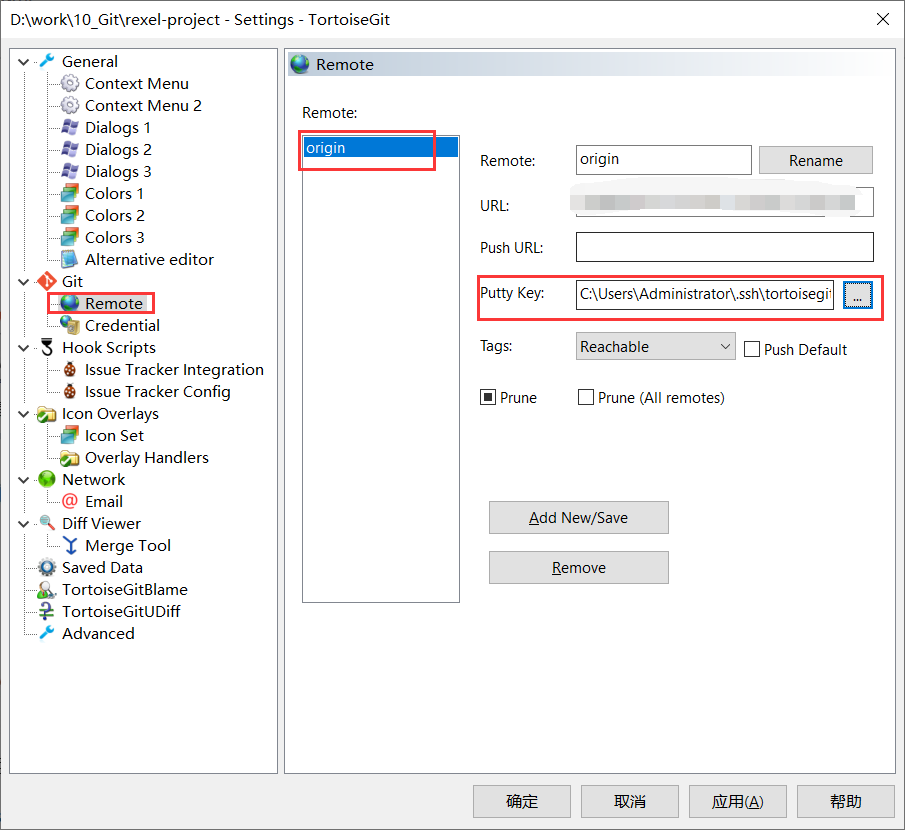Confirm with the 确定 button
Viewport: 905px width, 830px height.
[x=522, y=801]
